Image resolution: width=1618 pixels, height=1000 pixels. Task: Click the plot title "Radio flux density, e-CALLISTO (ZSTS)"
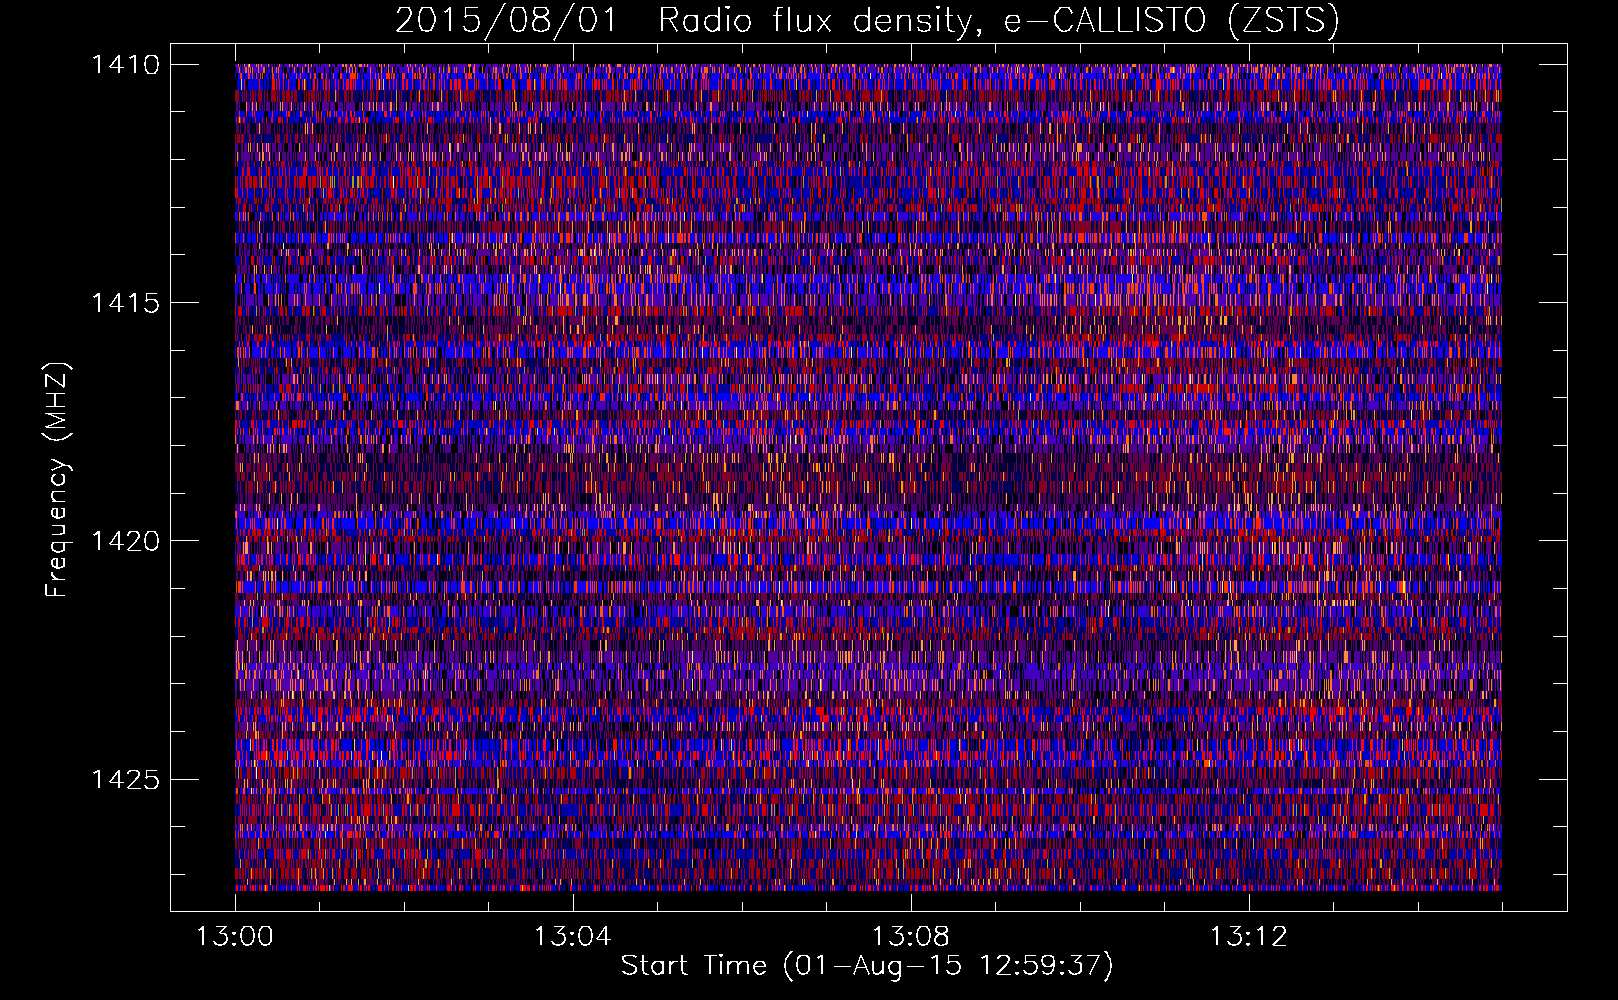tap(998, 20)
